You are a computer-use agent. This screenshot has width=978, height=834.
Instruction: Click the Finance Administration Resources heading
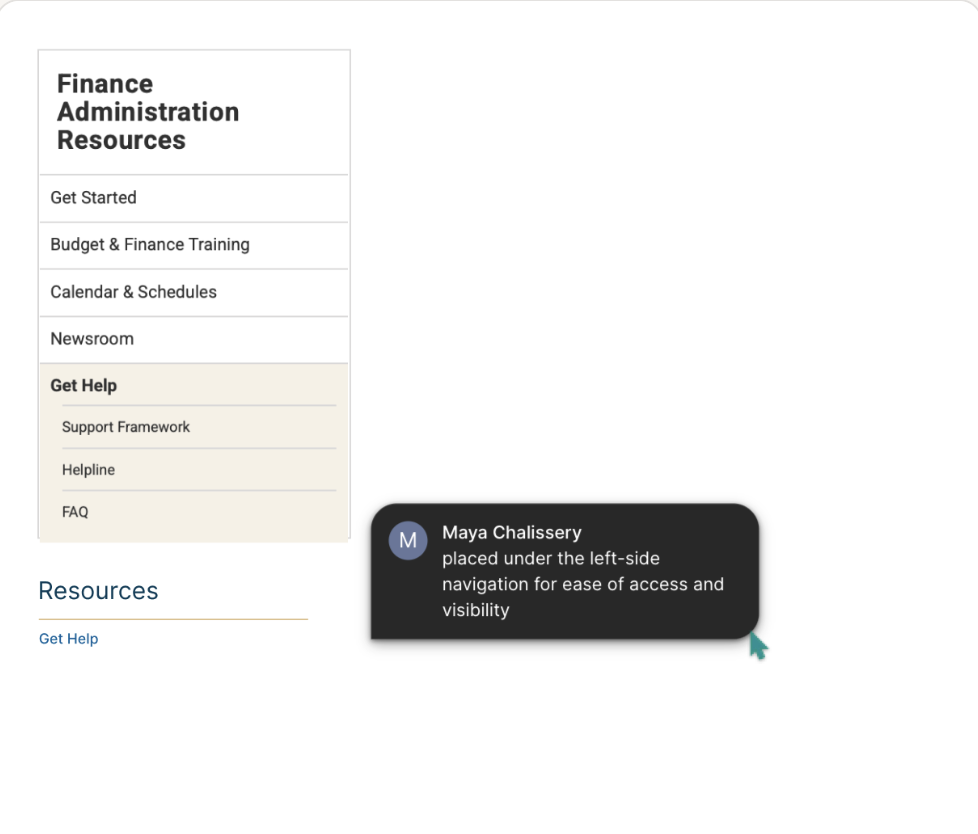[148, 112]
